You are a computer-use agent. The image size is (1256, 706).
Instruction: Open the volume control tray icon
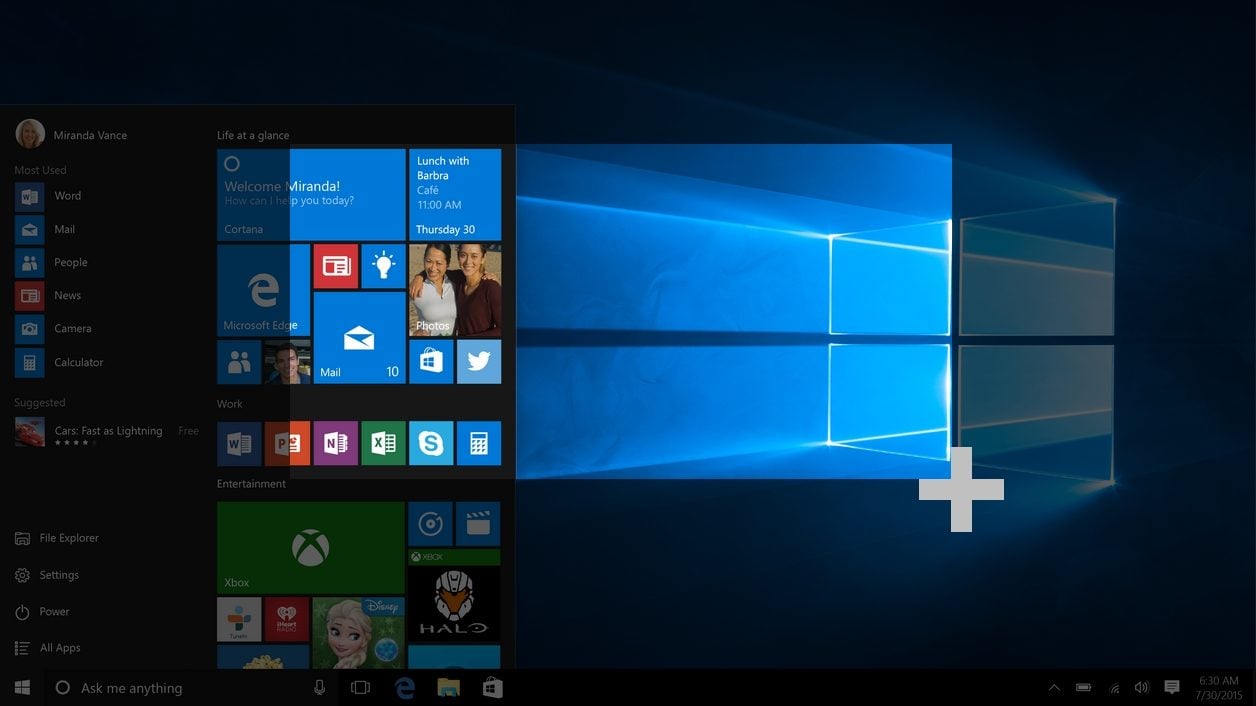pos(1141,688)
